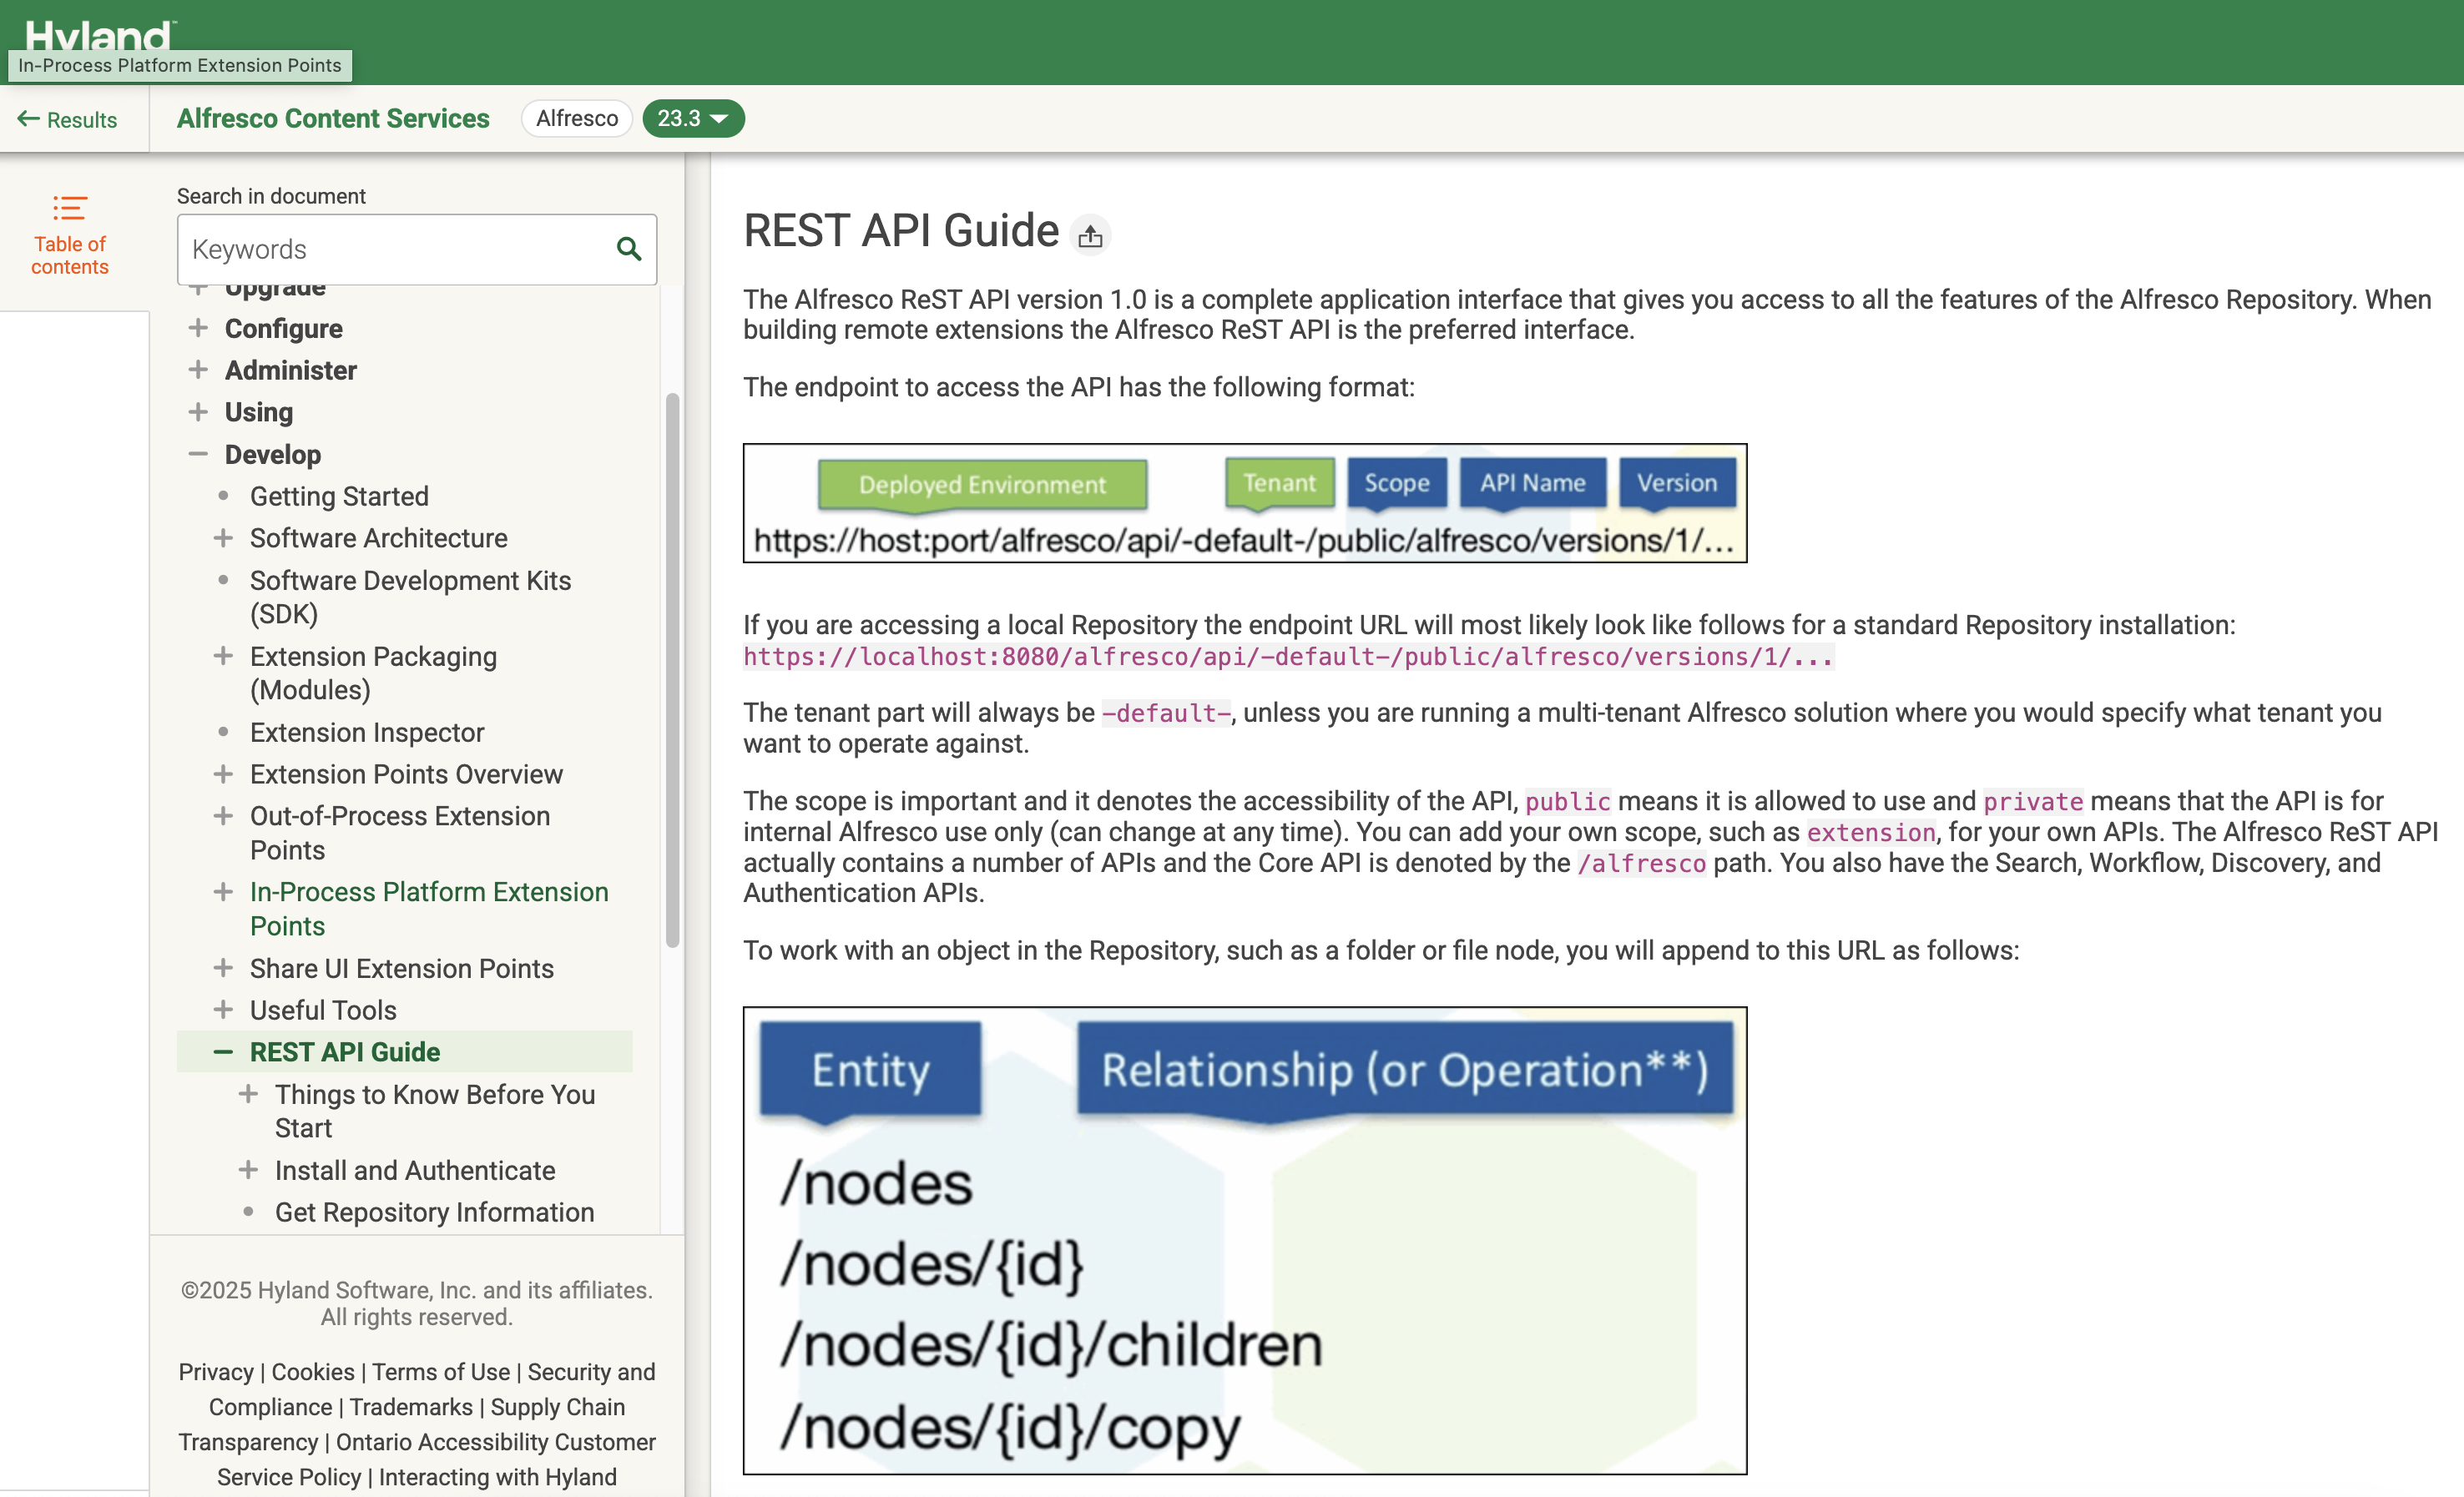Expand Install and Authenticate node

pyautogui.click(x=248, y=1170)
